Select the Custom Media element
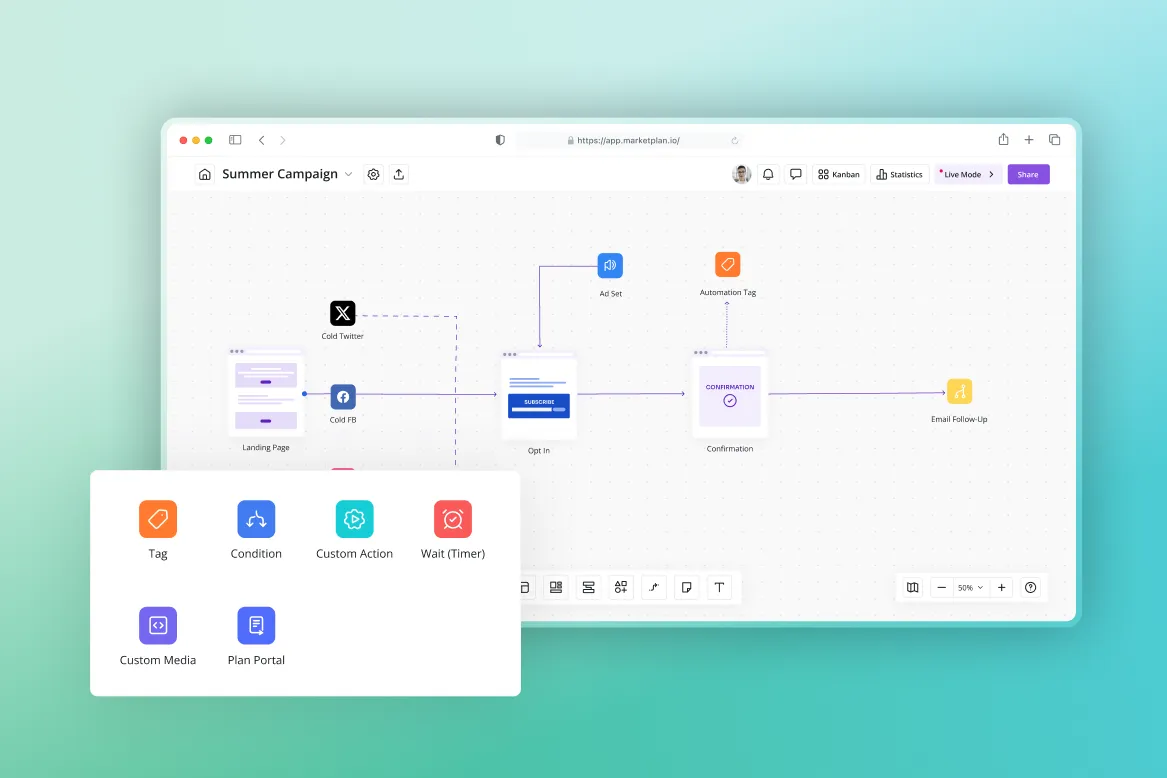This screenshot has height=778, width=1167. (158, 625)
